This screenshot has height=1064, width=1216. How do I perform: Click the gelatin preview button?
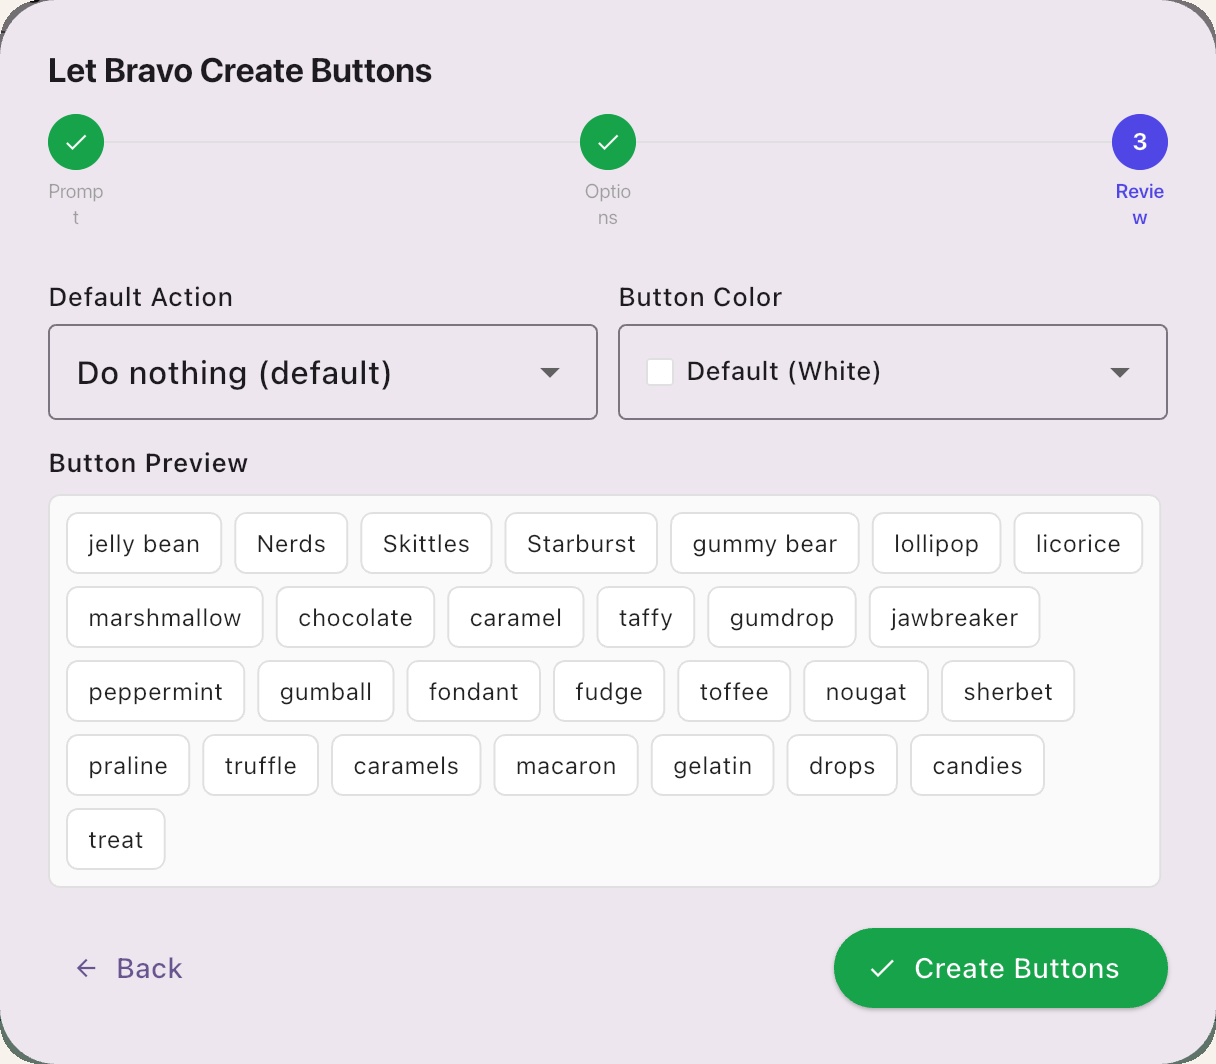[712, 765]
